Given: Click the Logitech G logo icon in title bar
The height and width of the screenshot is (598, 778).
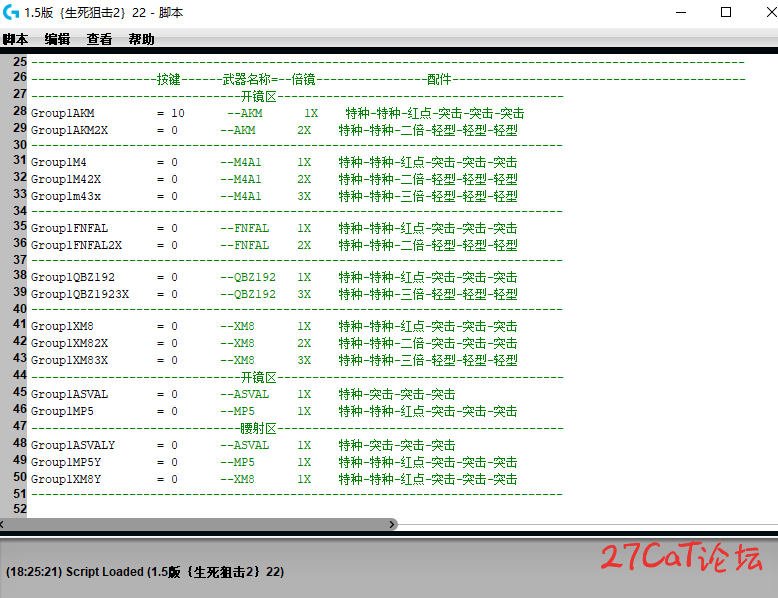Looking at the screenshot, I should coord(11,12).
